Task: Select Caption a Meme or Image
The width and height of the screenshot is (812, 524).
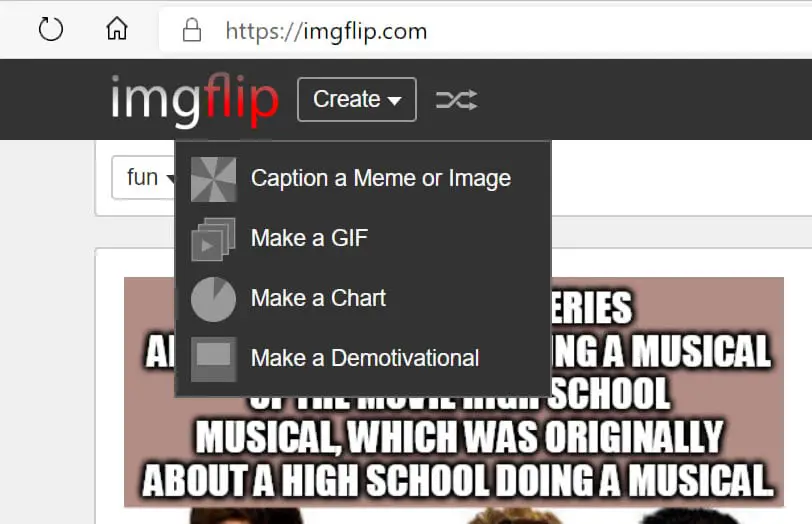Action: [363, 179]
